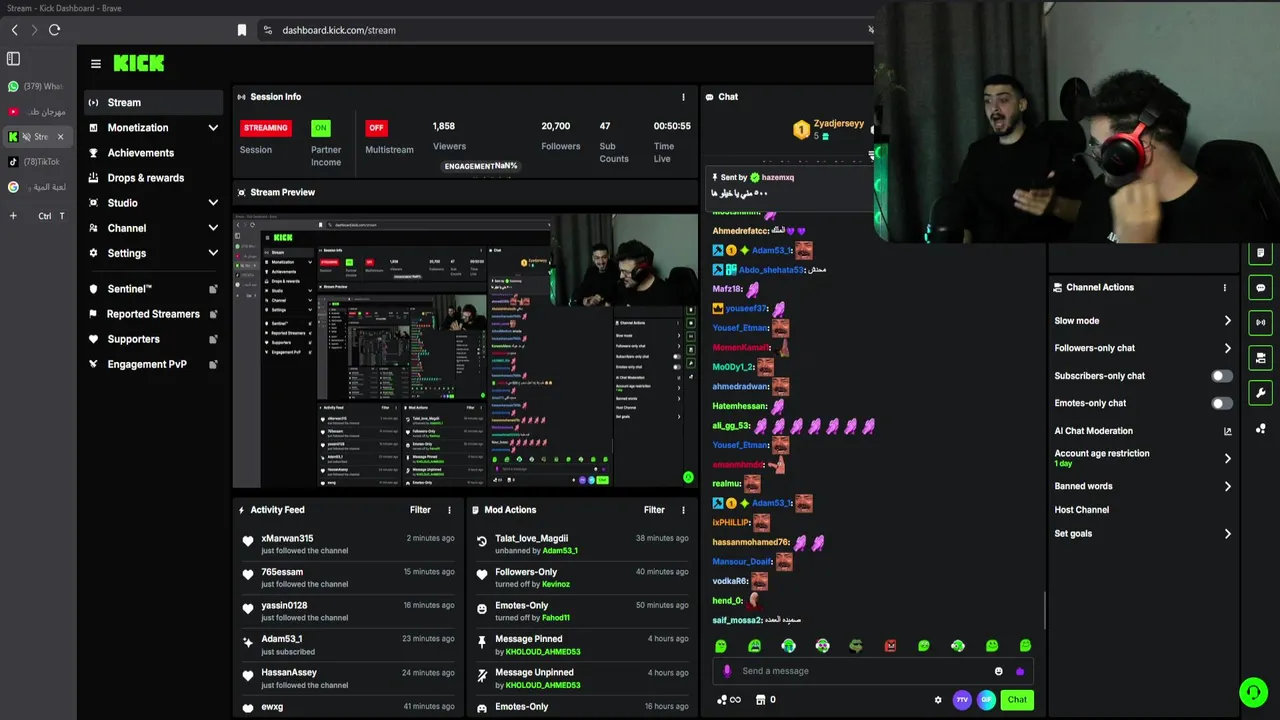This screenshot has width=1280, height=720.
Task: Open Kevinoz moderator link
Action: [556, 584]
